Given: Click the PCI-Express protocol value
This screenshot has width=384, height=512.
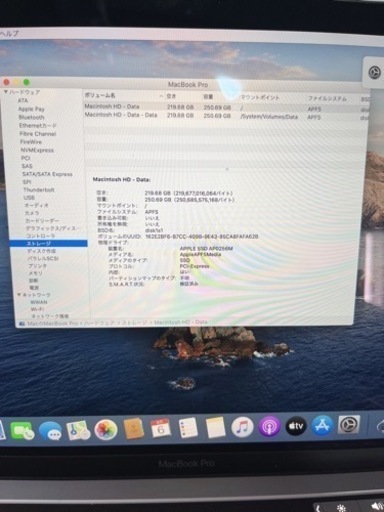Looking at the screenshot, I should (x=194, y=266).
